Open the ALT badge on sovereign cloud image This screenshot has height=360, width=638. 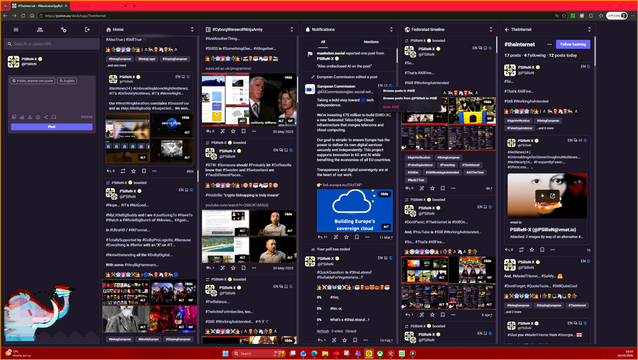(x=386, y=227)
